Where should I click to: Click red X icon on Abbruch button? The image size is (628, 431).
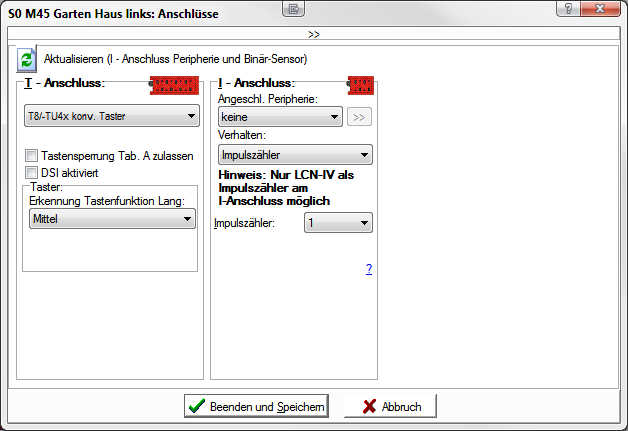coord(369,406)
